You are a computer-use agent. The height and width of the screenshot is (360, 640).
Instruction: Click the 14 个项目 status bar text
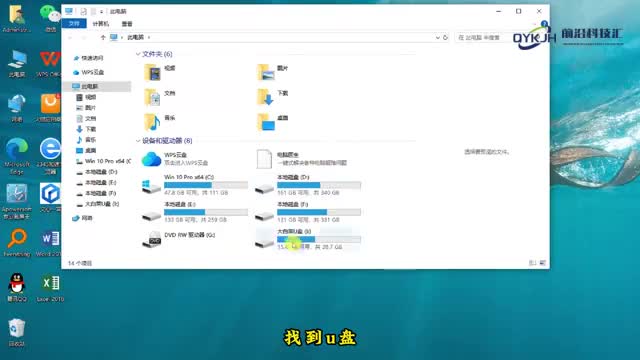click(80, 263)
